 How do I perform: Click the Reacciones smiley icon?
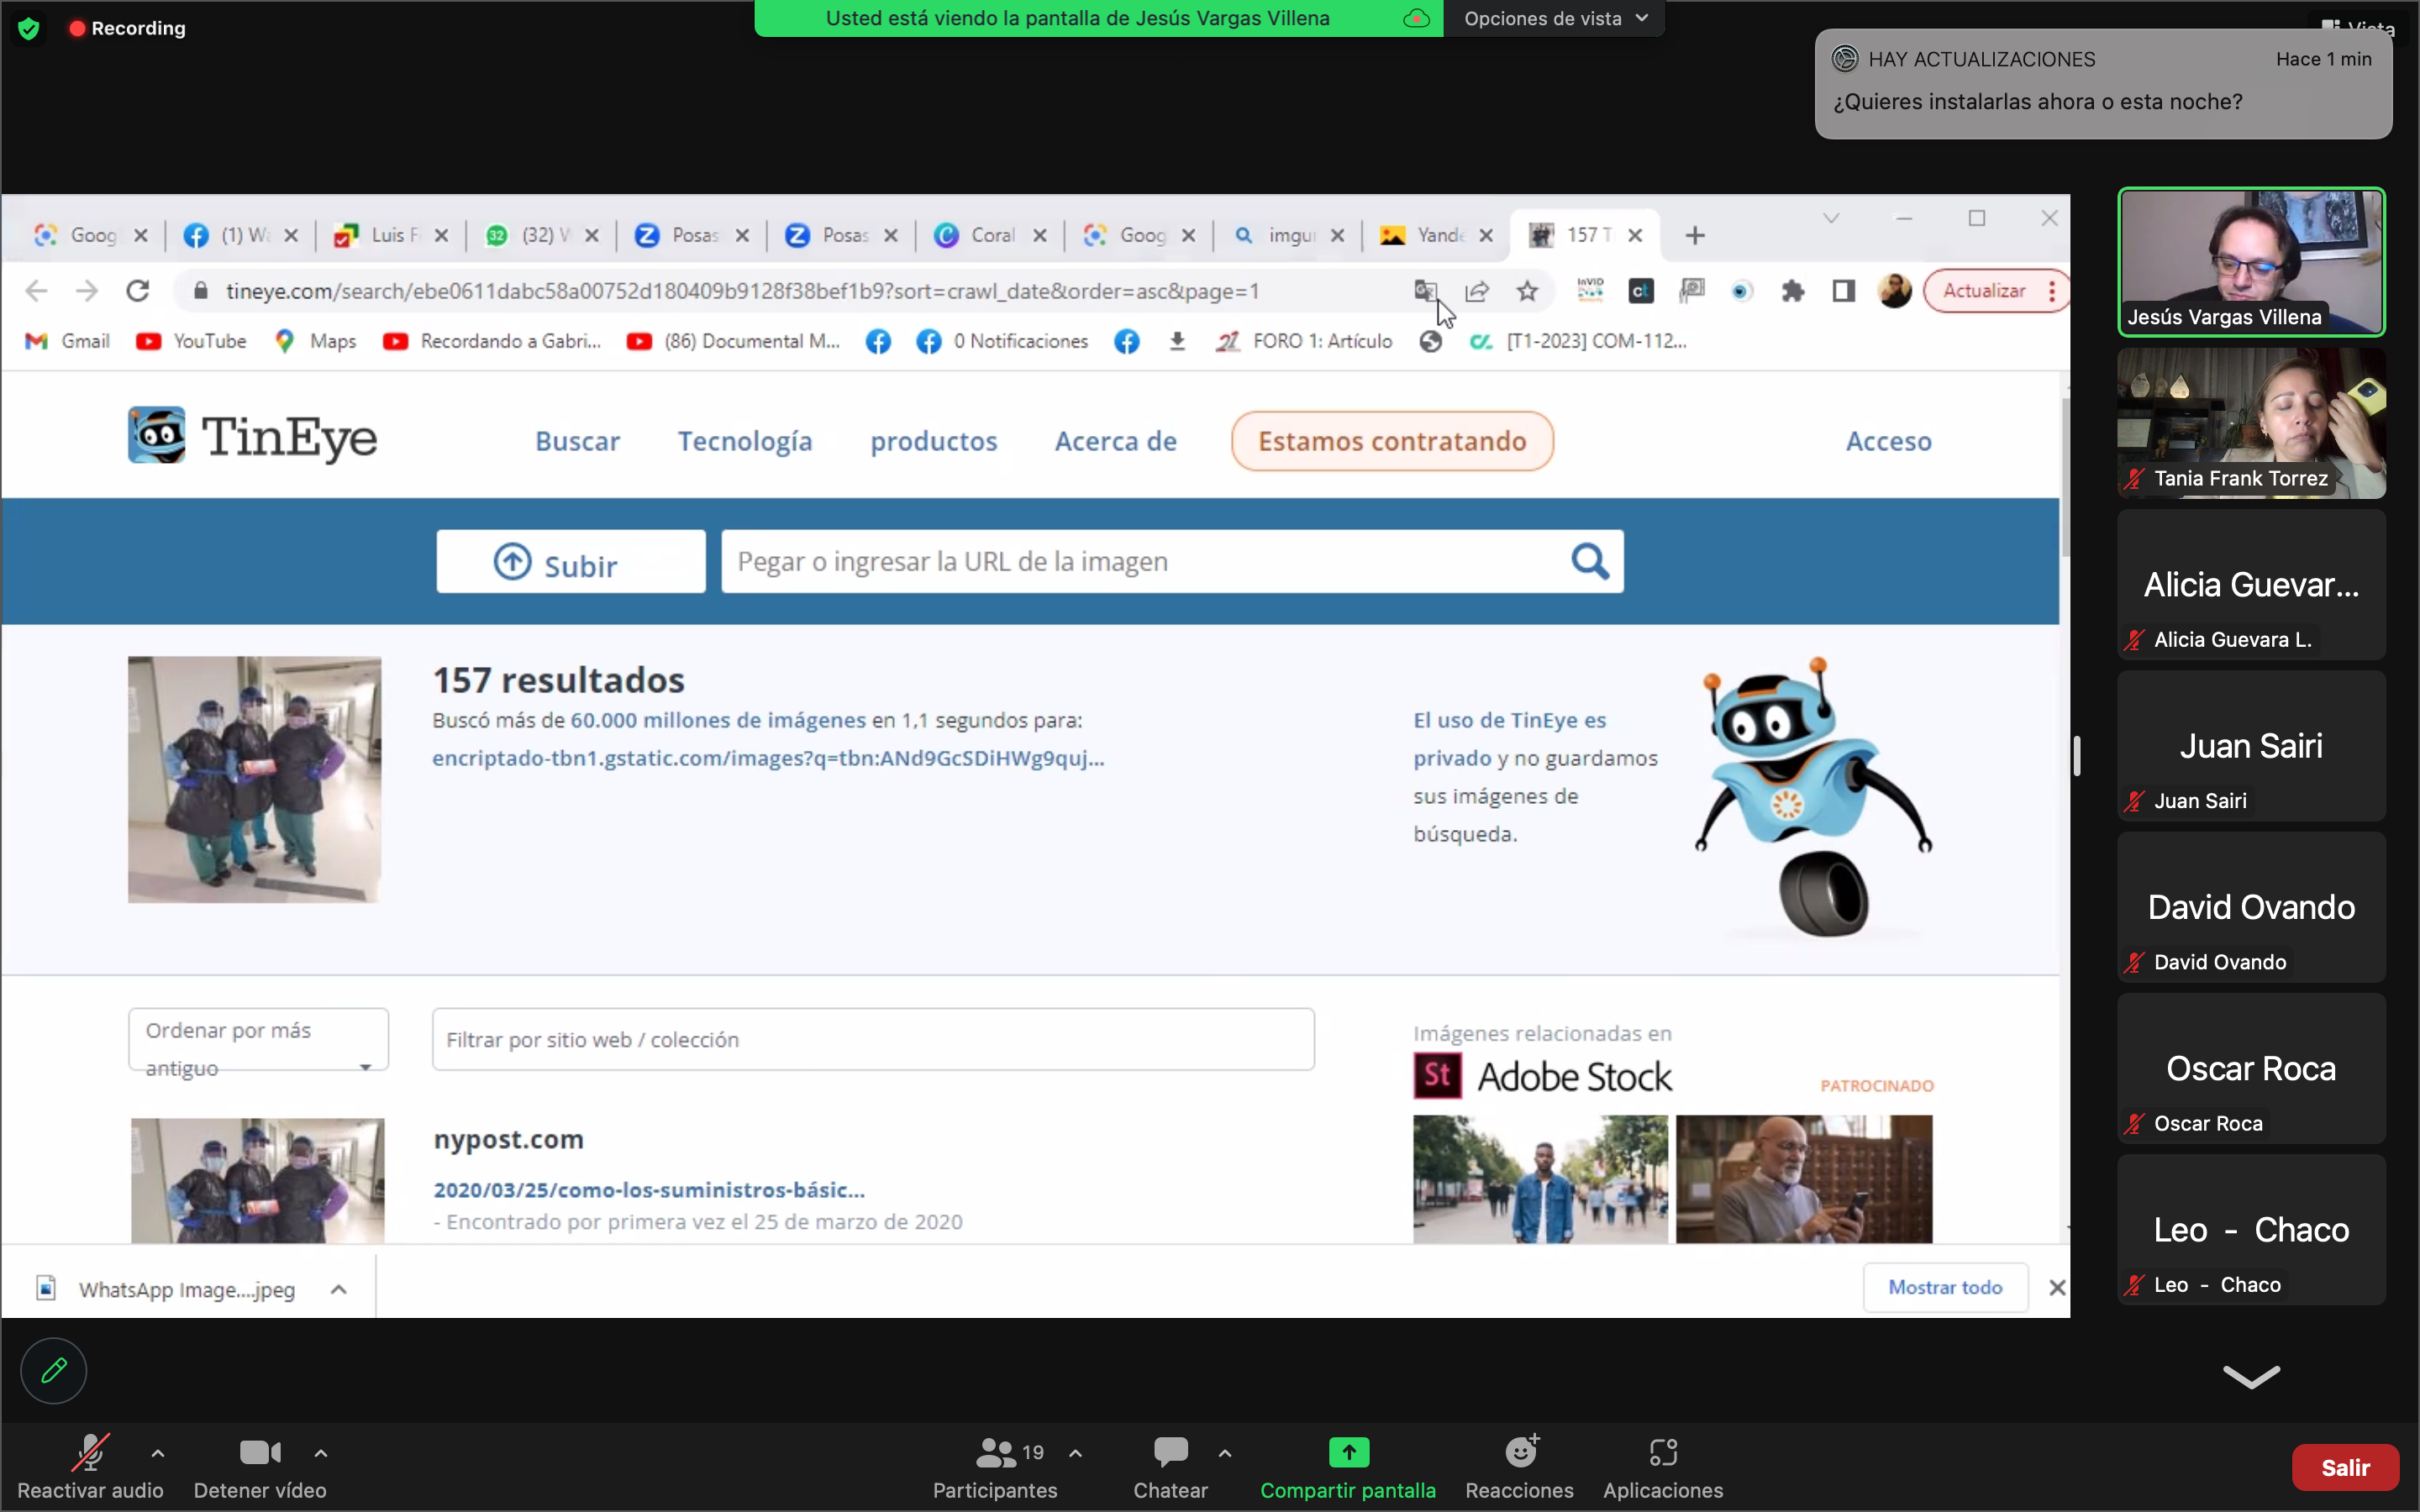pyautogui.click(x=1520, y=1452)
